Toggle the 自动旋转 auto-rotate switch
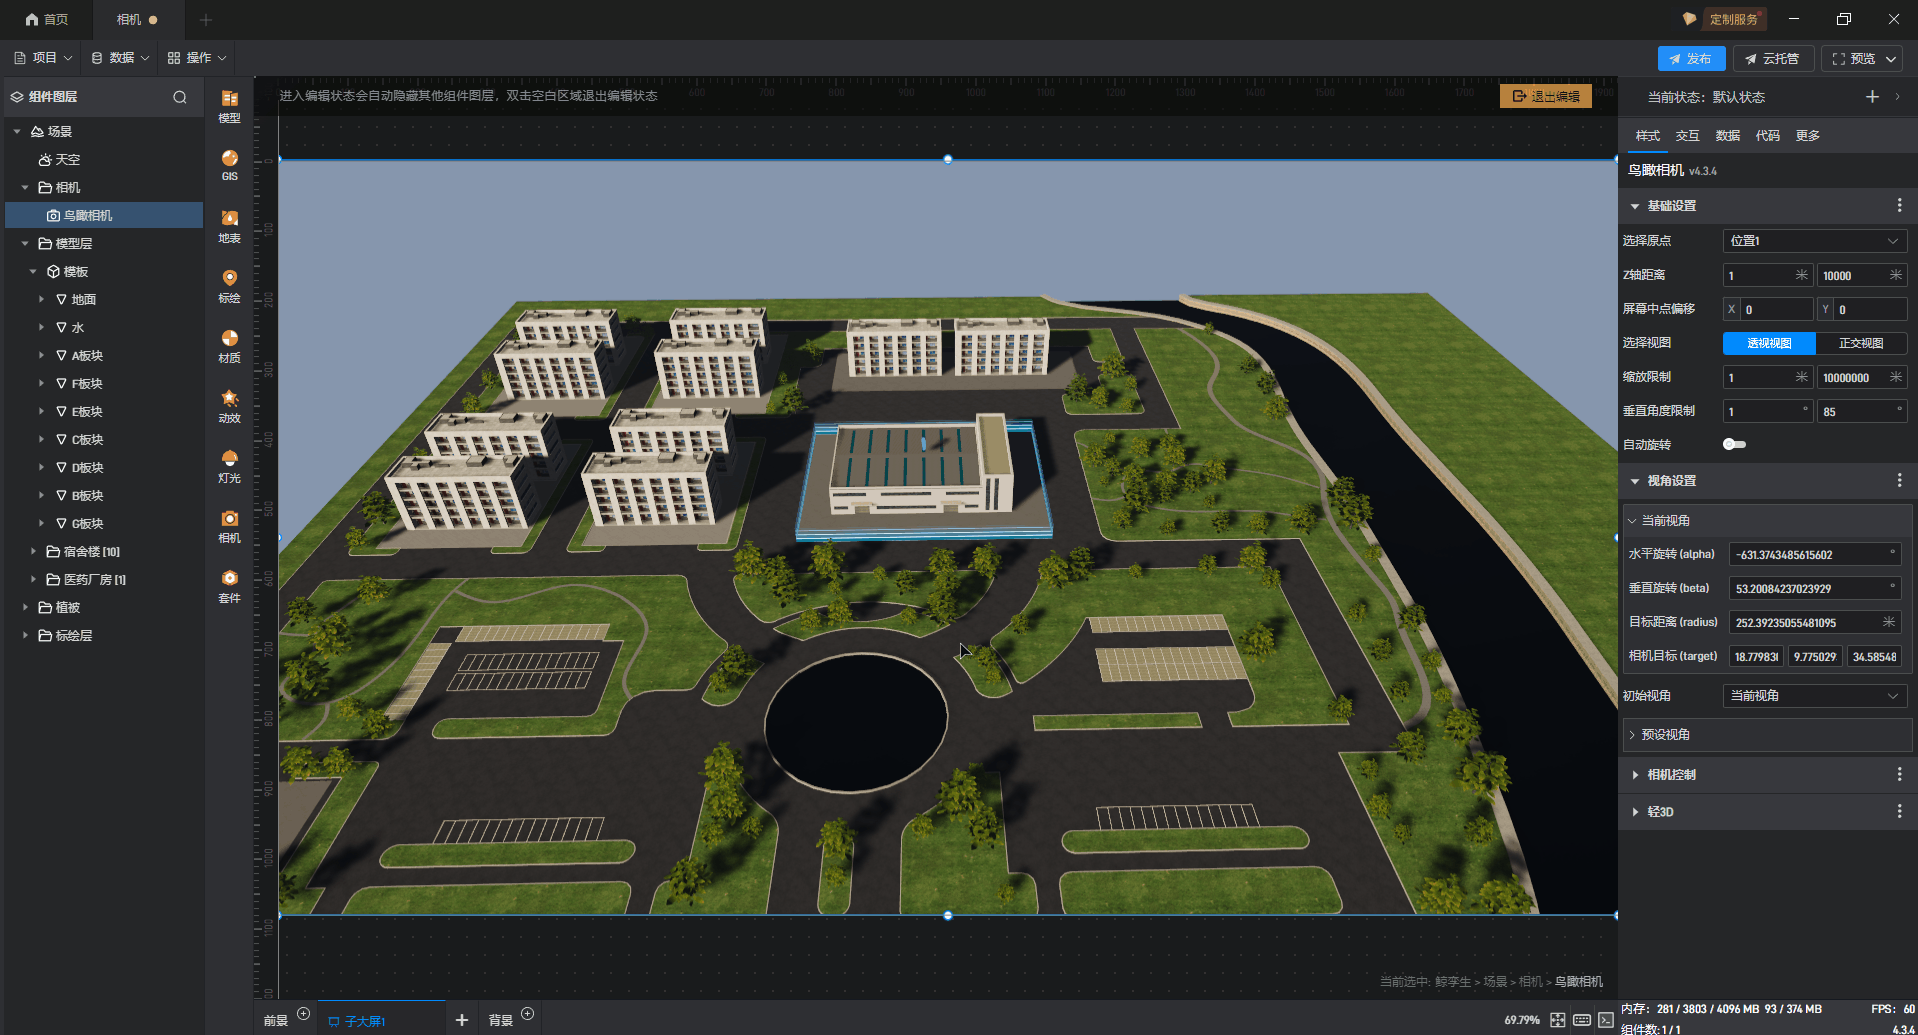Screen dimensions: 1918x1035 1734,444
